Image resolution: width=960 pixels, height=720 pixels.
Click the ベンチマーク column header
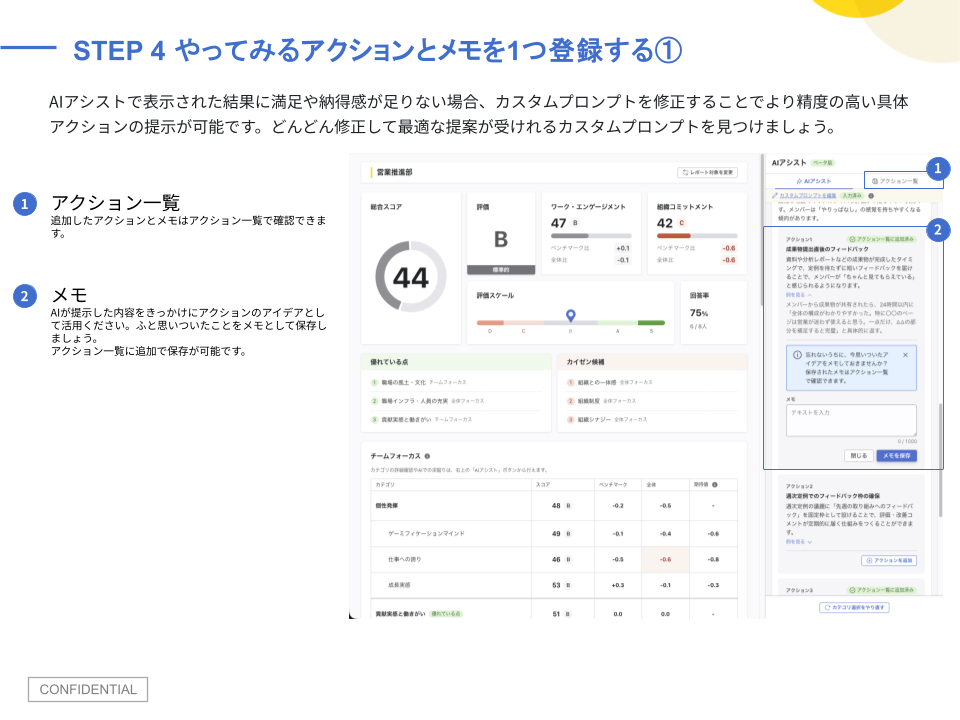(613, 484)
